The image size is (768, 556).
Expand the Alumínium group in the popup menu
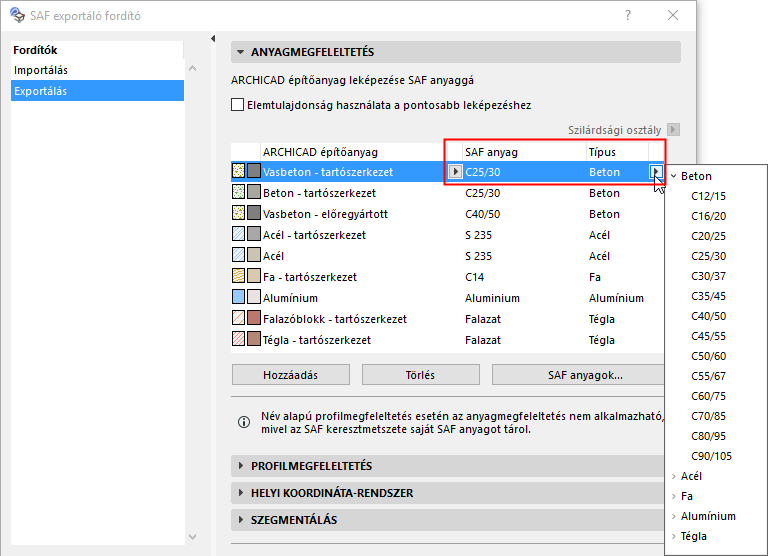tap(674, 516)
